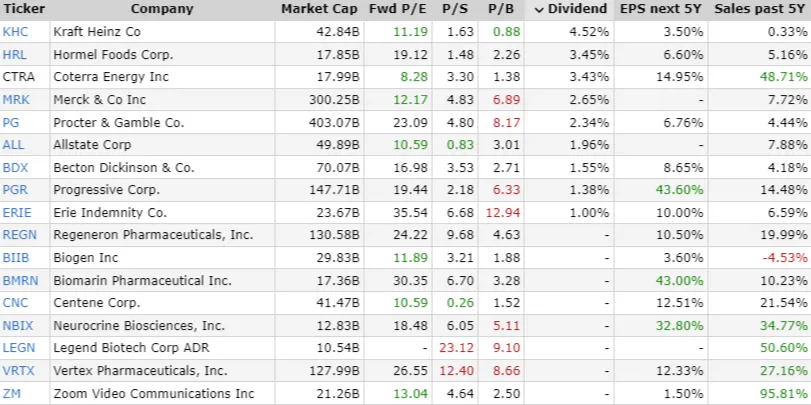Screen dimensions: 811x405
Task: Select Procter & Gamble Co. company name
Action: tap(118, 123)
